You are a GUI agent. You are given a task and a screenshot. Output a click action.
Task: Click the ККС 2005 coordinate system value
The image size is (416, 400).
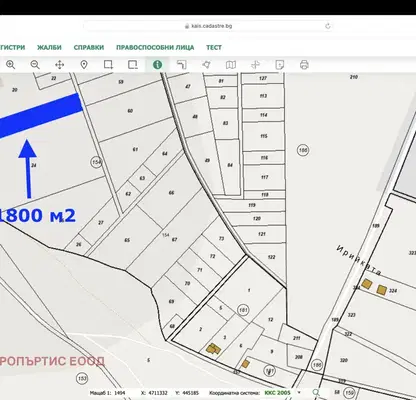click(x=278, y=393)
